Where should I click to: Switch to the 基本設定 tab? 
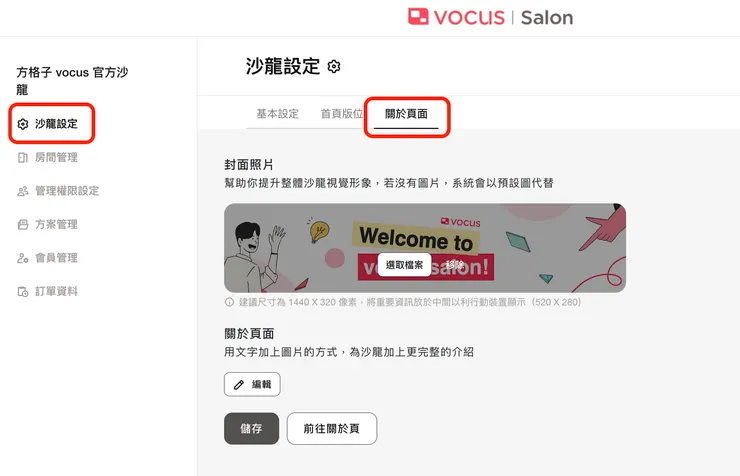(278, 114)
